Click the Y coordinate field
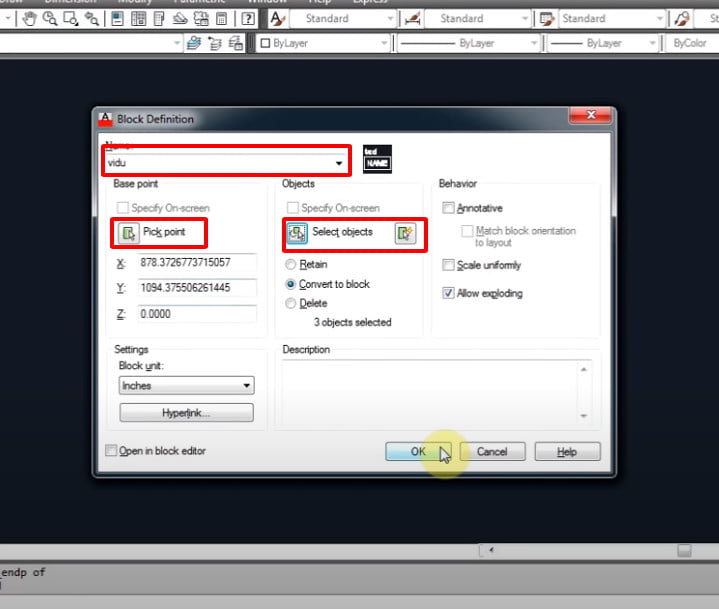Screen dimensions: 719x609 [197, 288]
